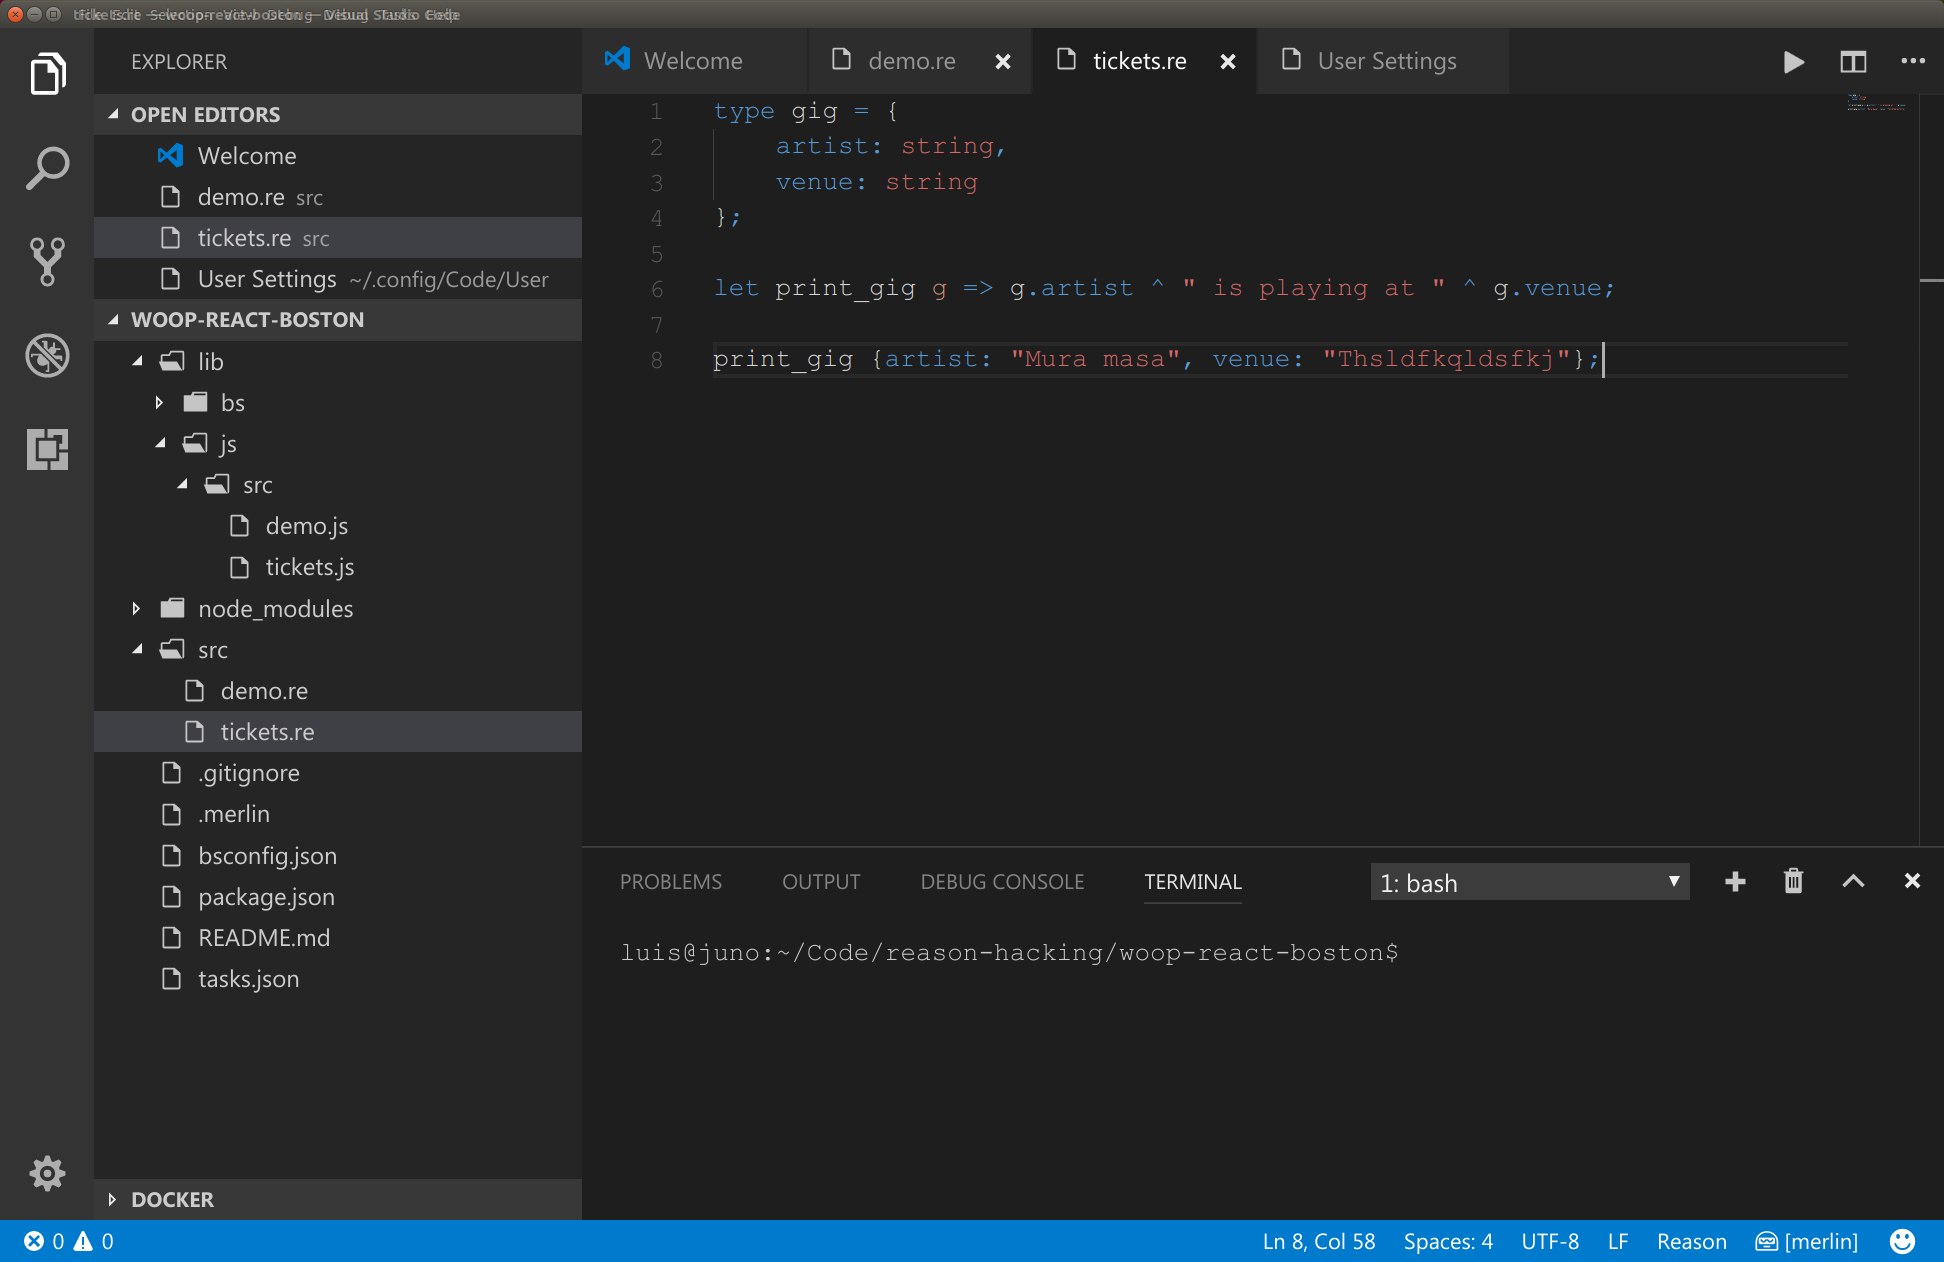Split the editor using the split icon
Screen dimensions: 1944x1262
[x=1852, y=61]
